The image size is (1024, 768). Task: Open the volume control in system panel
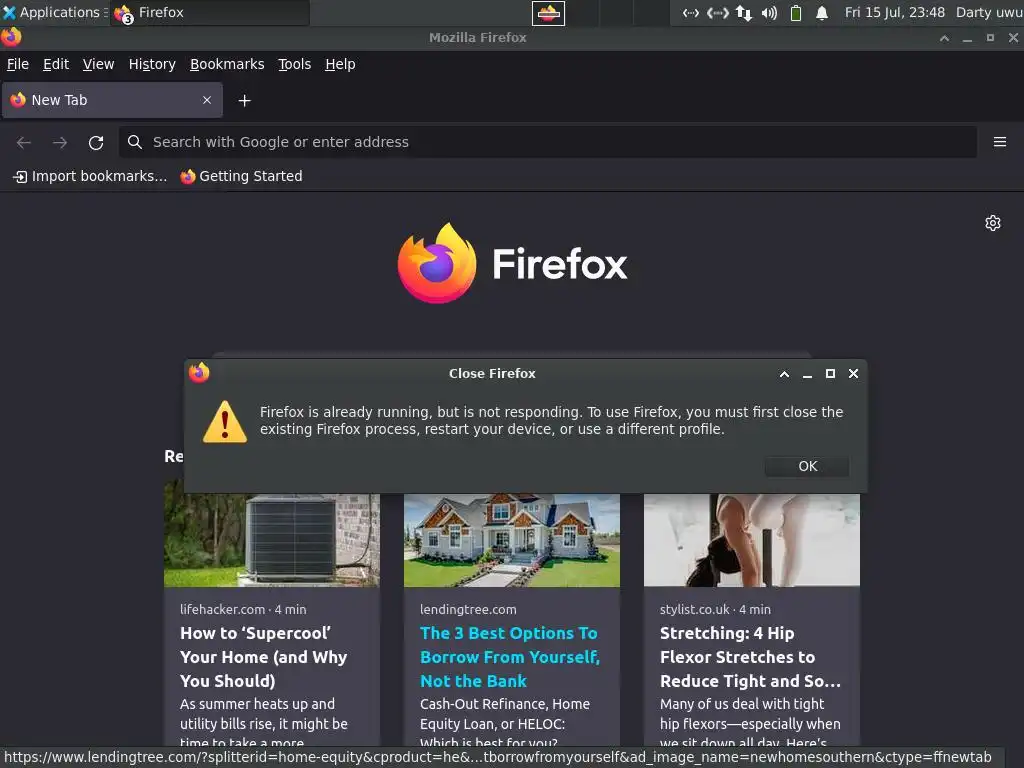769,12
